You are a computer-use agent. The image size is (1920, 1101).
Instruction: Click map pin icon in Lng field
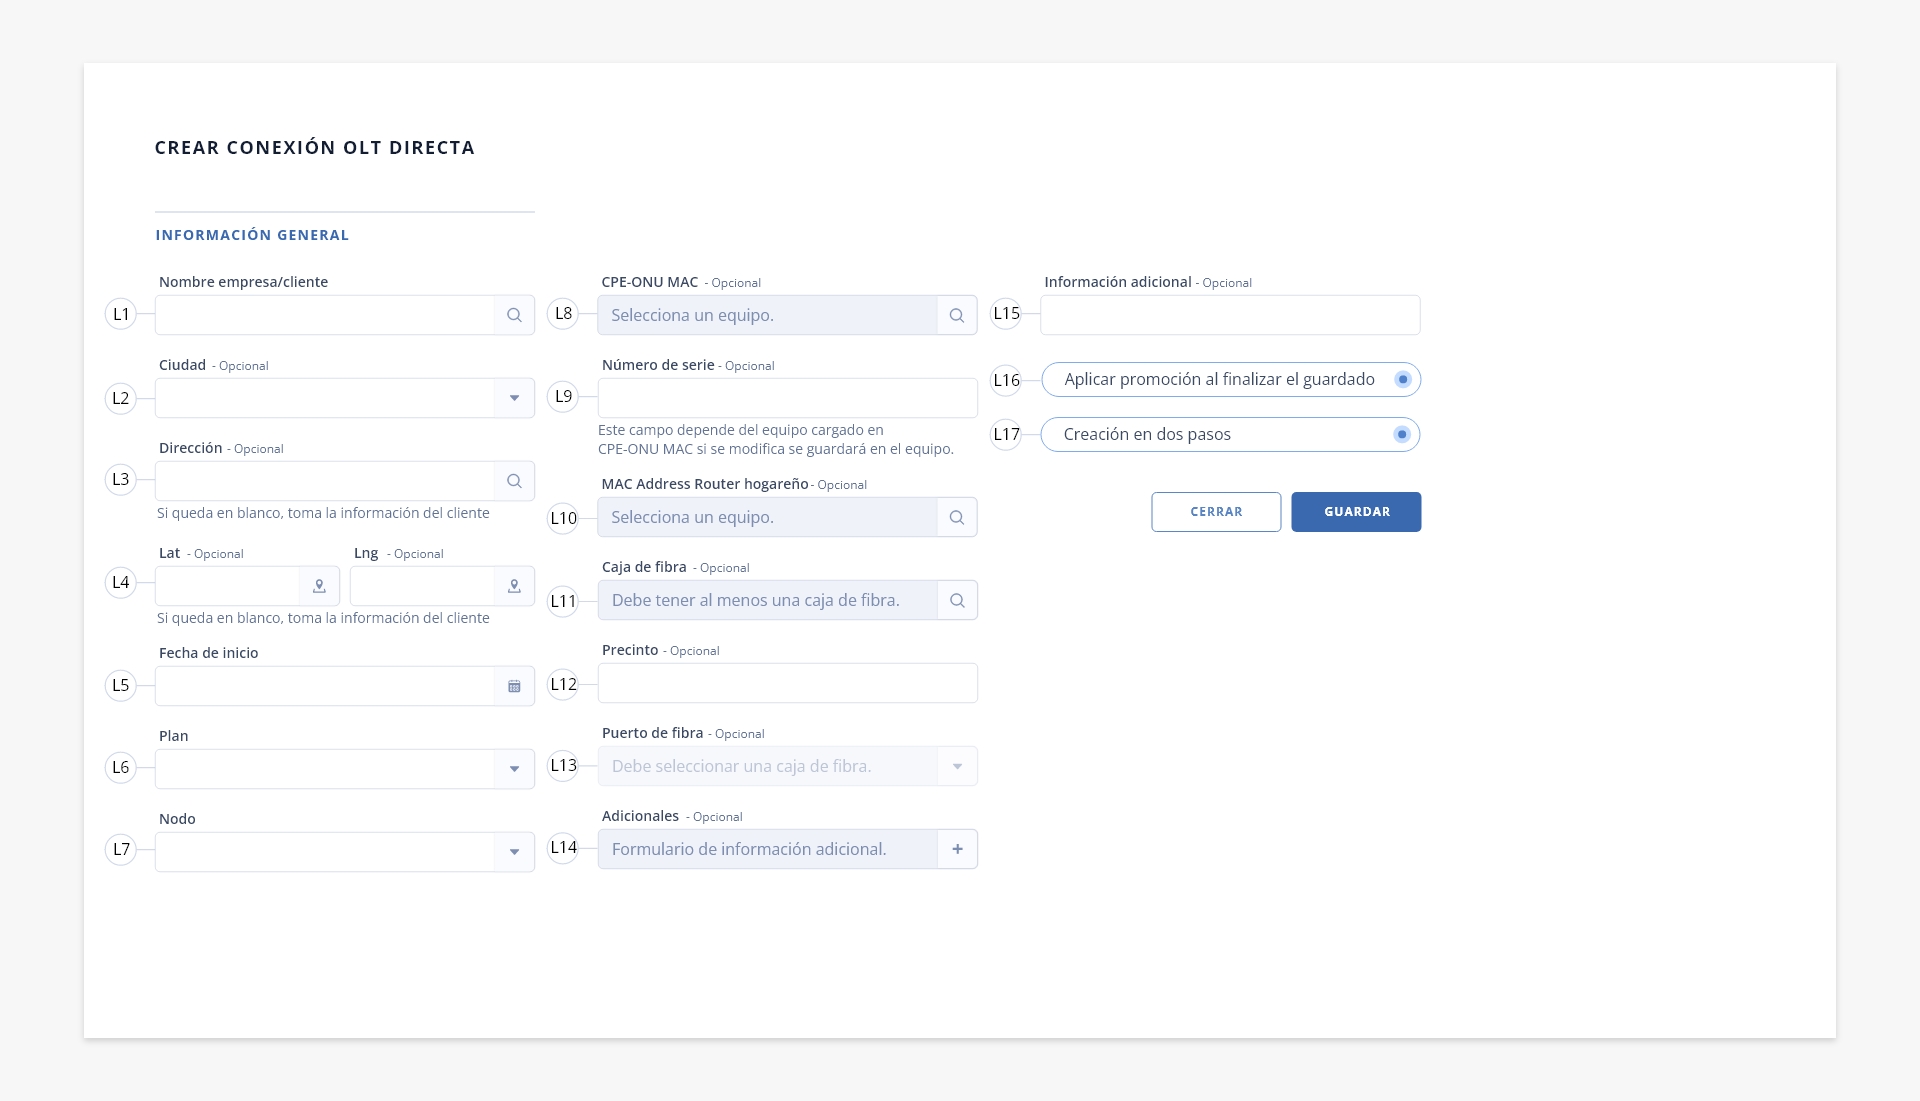514,586
